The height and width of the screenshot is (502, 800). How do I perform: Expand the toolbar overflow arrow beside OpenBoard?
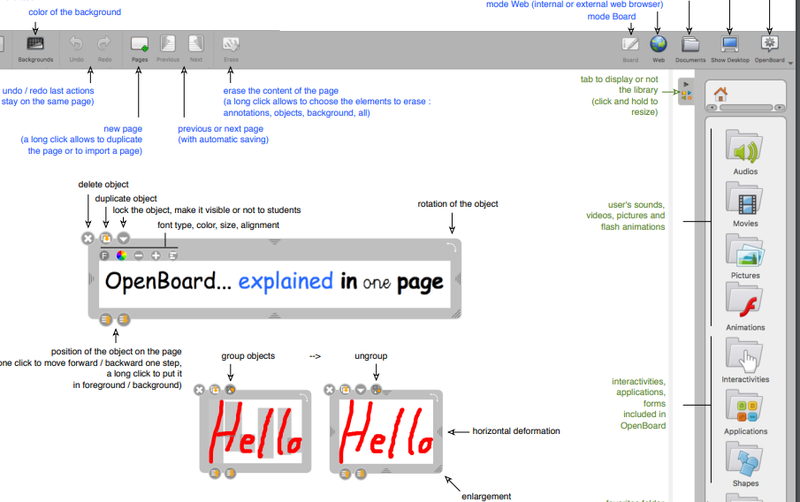[790, 63]
